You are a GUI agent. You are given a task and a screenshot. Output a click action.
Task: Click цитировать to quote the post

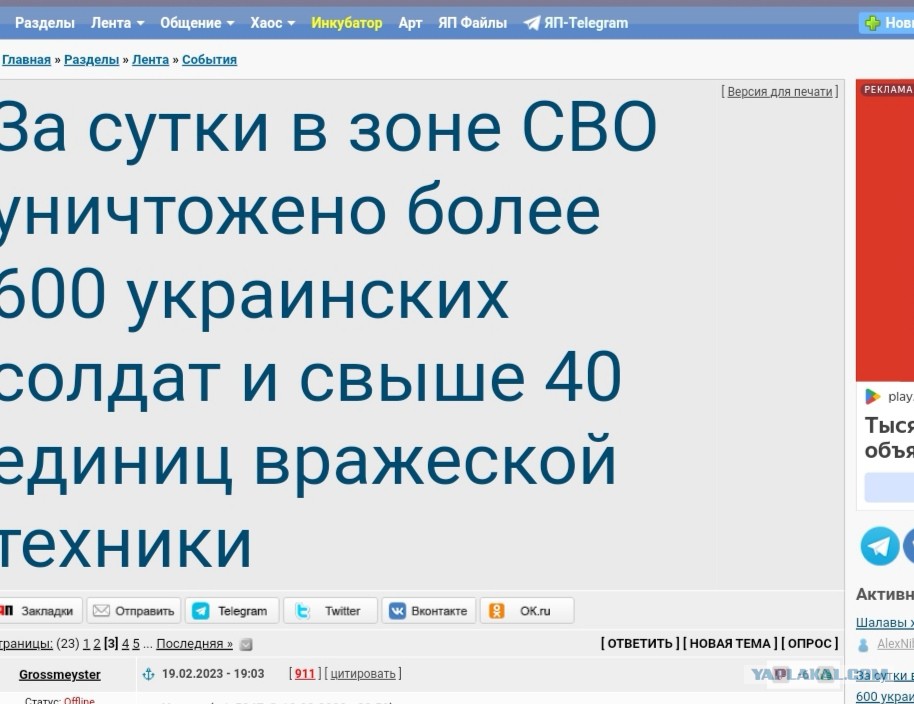coord(363,674)
